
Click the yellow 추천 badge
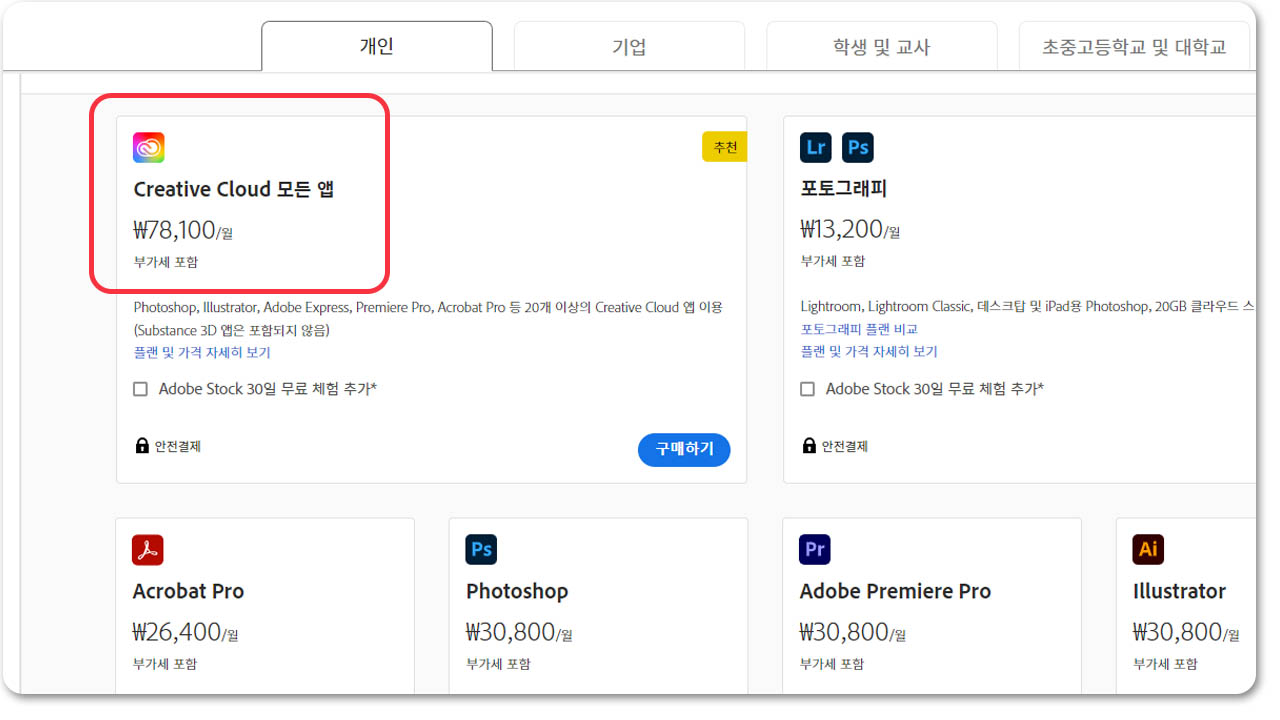click(724, 147)
